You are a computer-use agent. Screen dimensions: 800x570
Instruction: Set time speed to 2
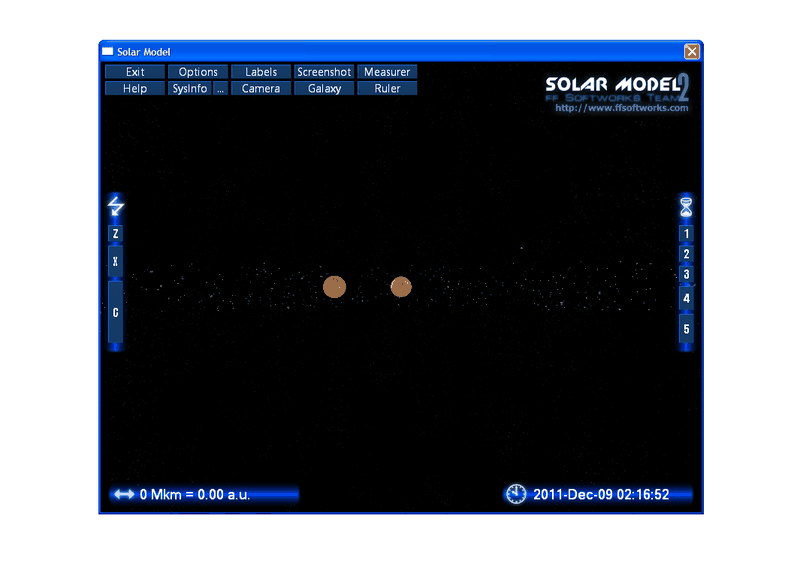pos(686,254)
